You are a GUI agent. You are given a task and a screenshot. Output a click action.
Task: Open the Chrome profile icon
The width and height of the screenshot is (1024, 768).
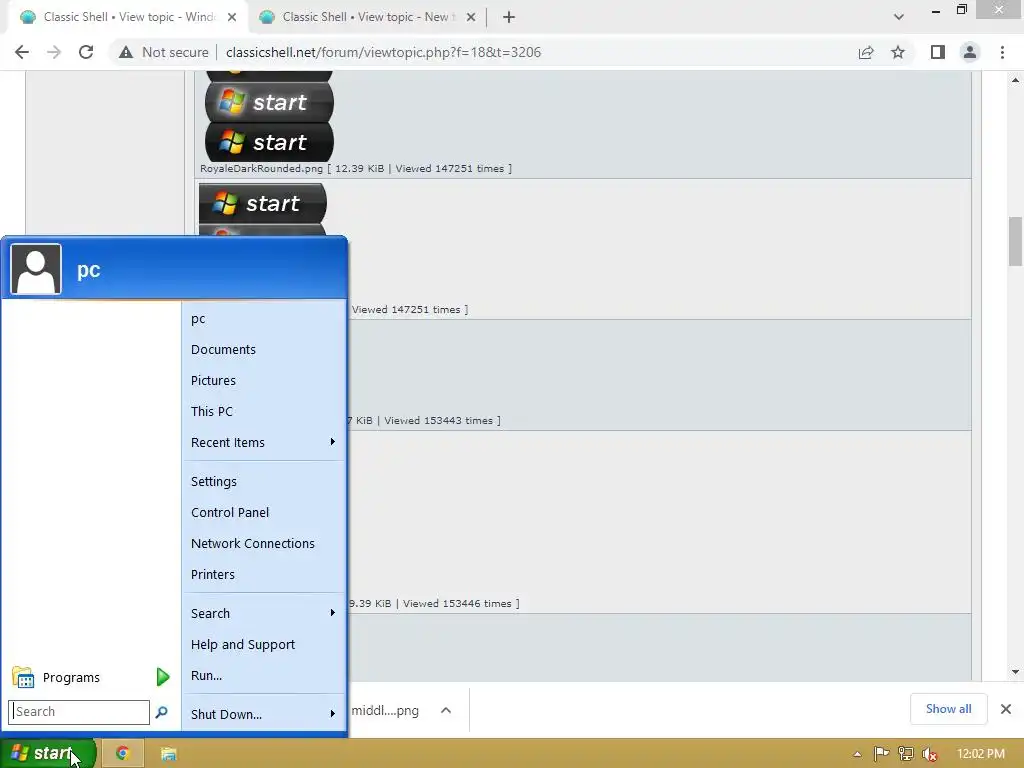tap(970, 52)
